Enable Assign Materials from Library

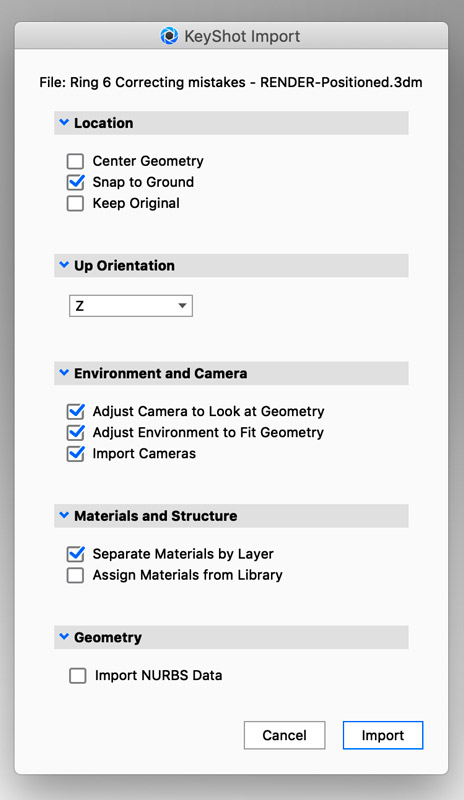click(x=76, y=576)
